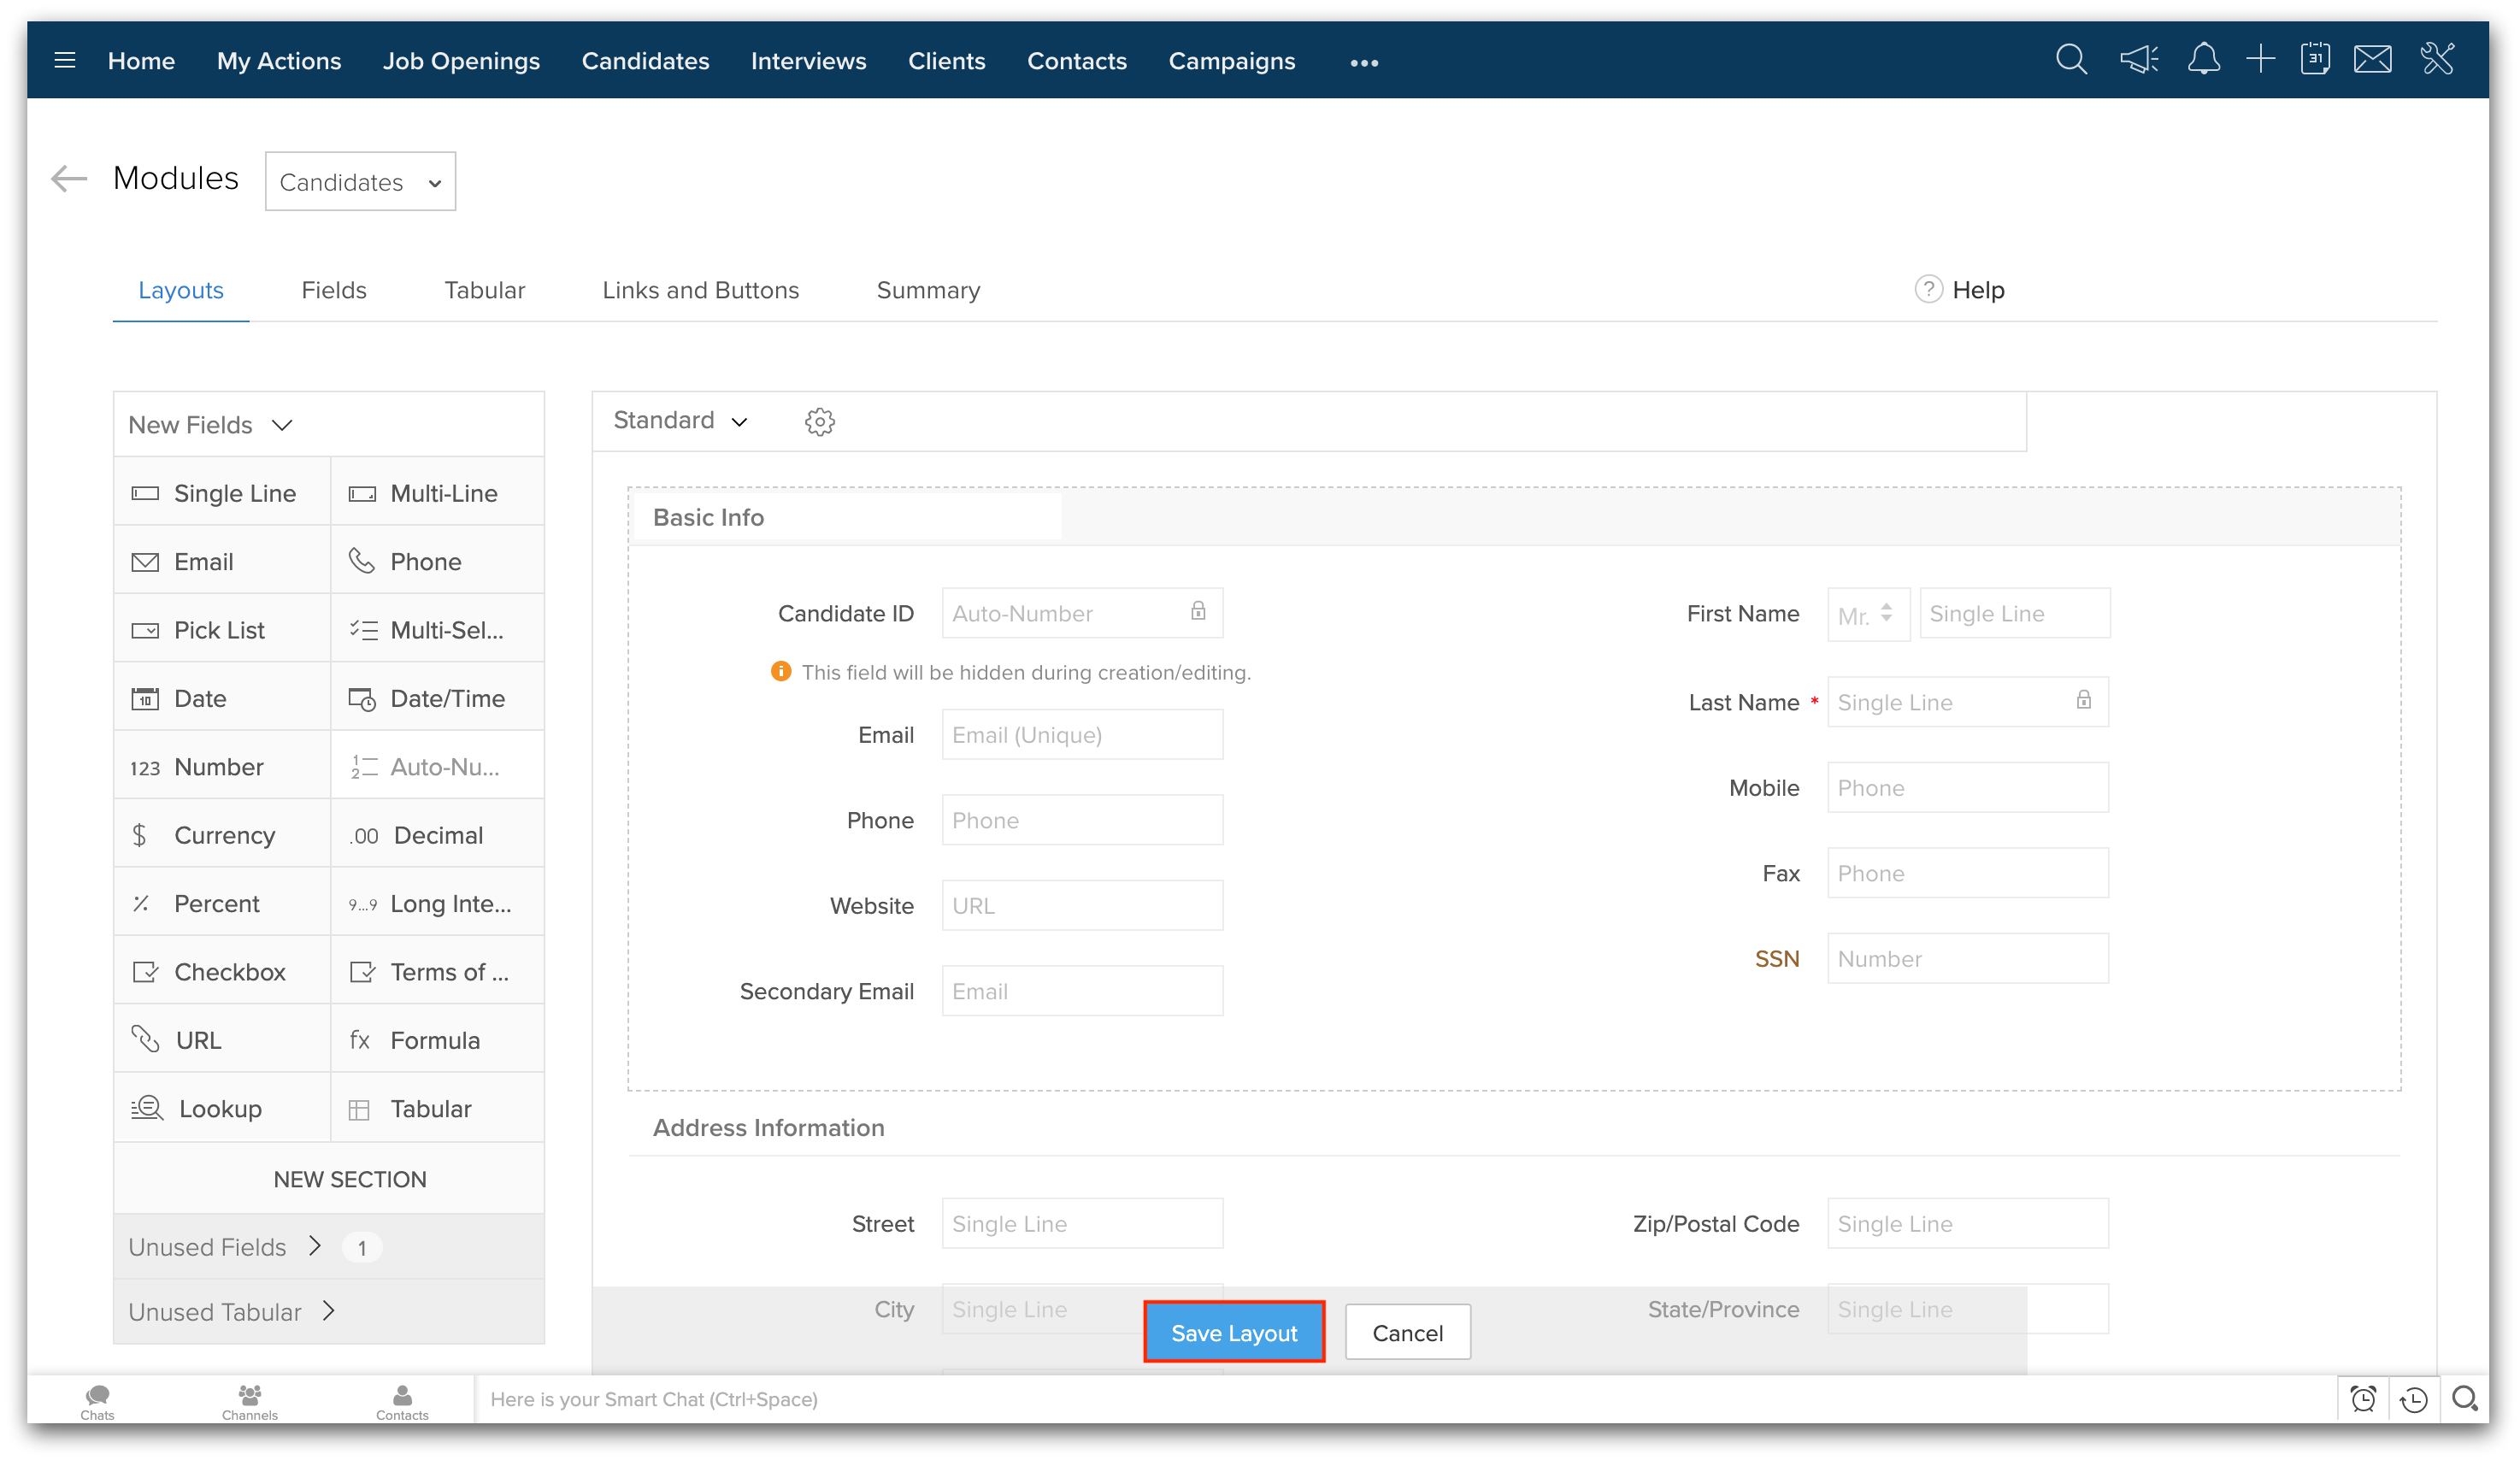Click the announcements megaphone icon
This screenshot has height=1460, width=2520.
coord(2139,60)
